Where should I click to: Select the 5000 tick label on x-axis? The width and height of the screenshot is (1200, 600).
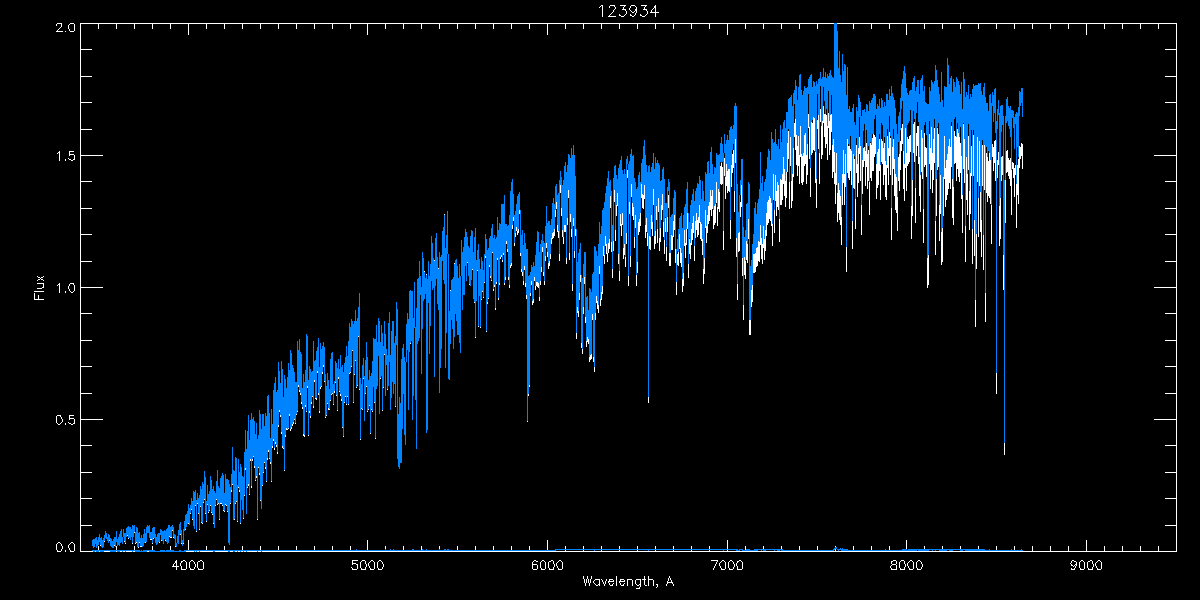[x=367, y=564]
